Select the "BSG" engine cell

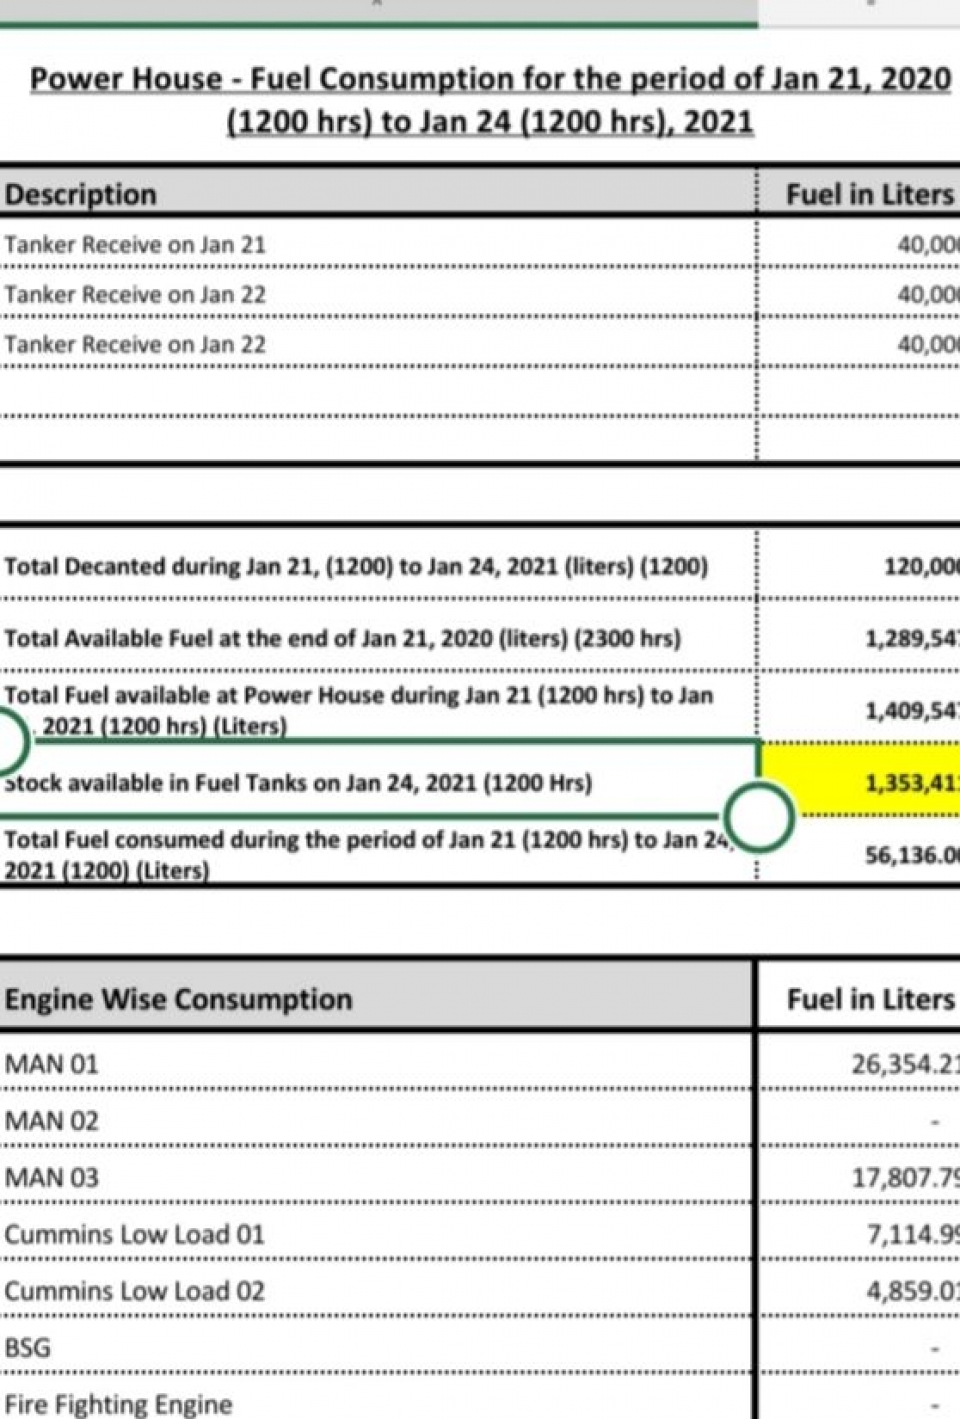click(376, 1347)
